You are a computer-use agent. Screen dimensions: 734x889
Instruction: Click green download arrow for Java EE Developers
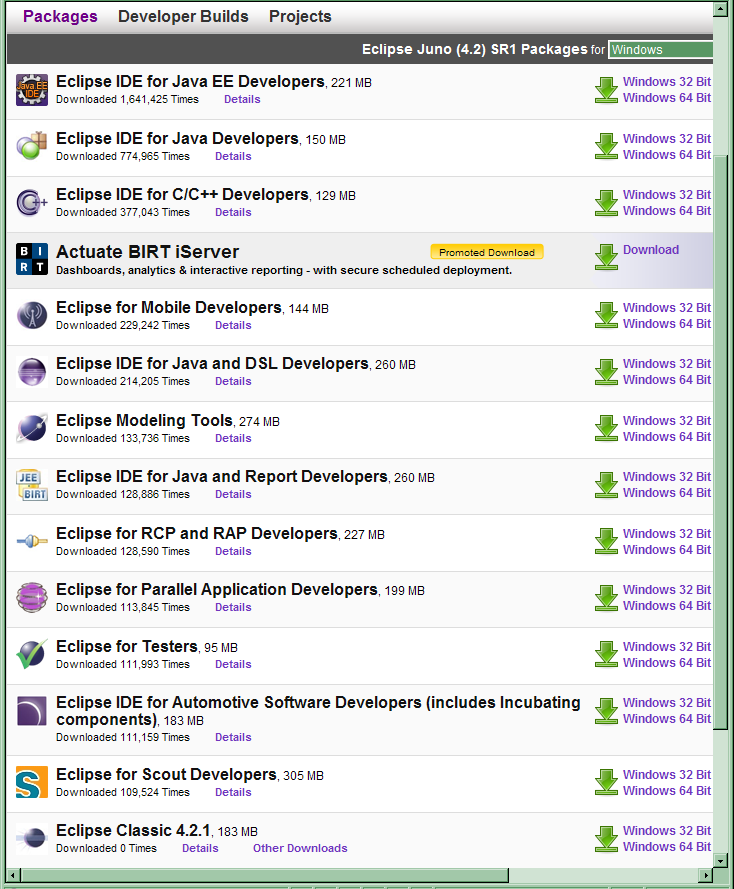pos(606,90)
